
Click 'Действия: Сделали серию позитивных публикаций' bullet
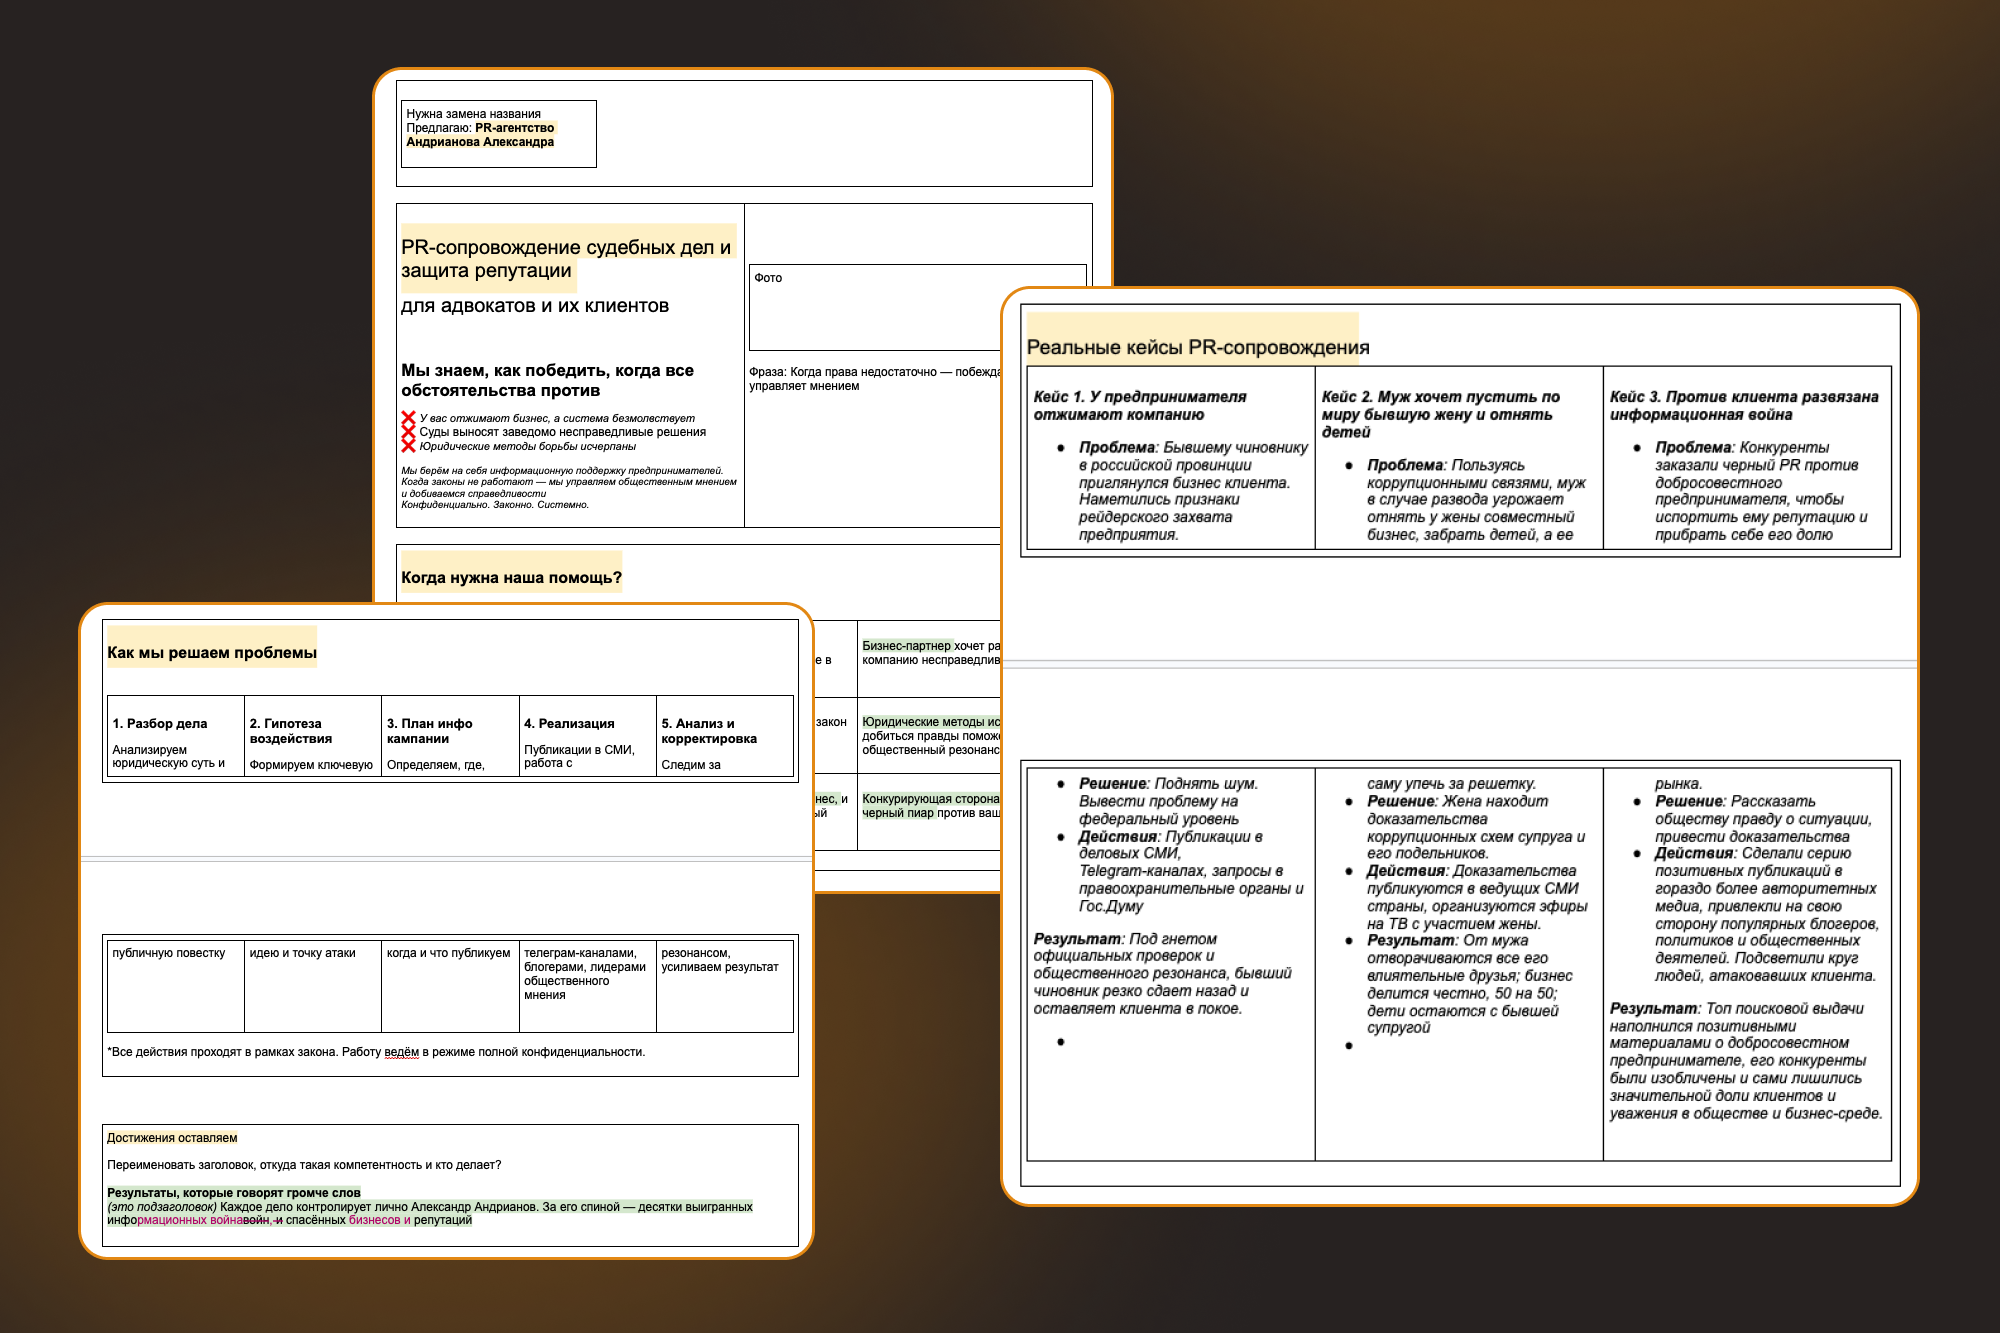(x=1767, y=914)
